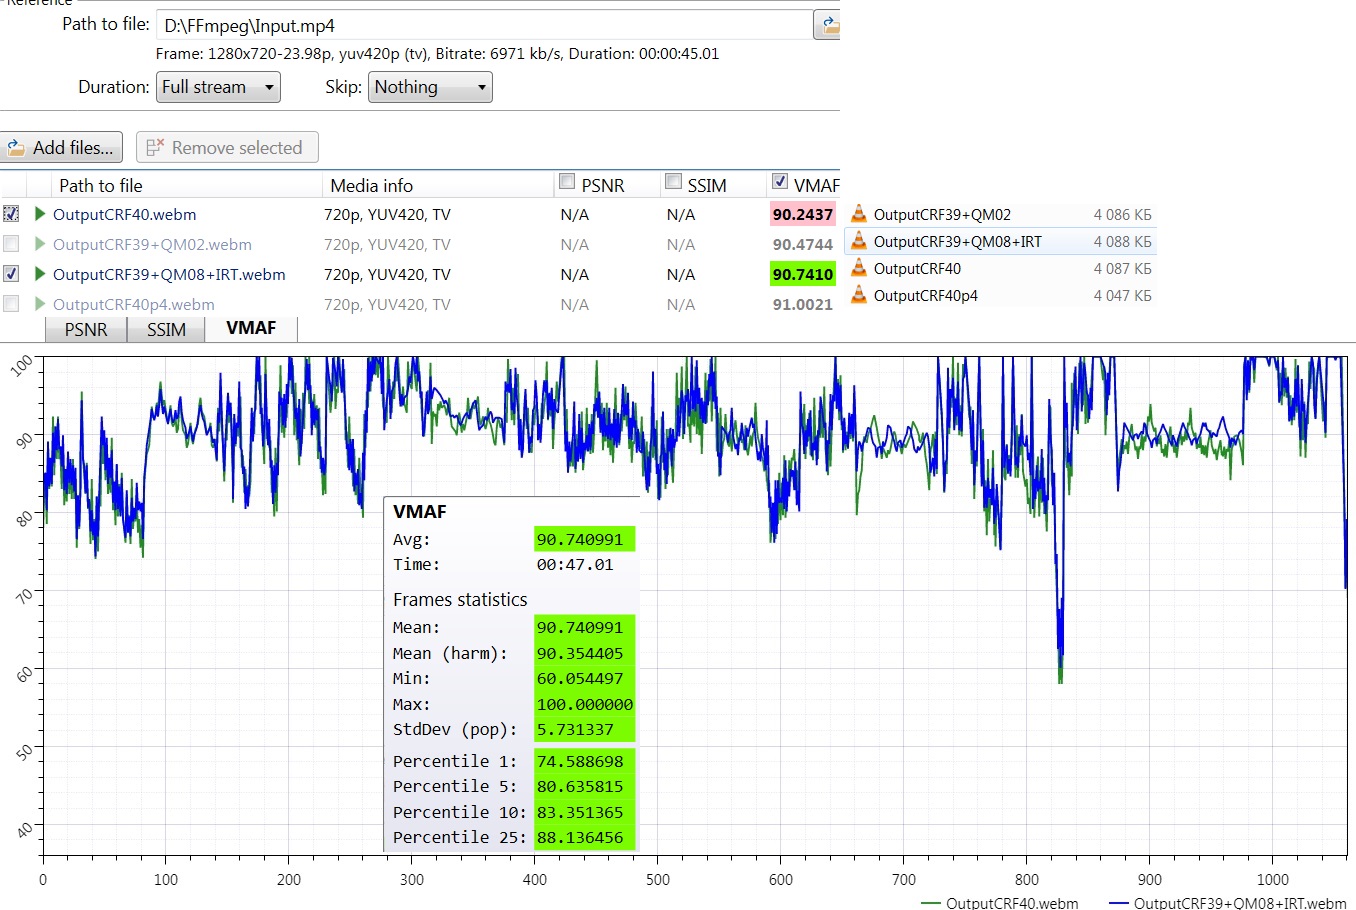Disable the VMAF metric checkbox
The height and width of the screenshot is (910, 1356).
click(780, 182)
